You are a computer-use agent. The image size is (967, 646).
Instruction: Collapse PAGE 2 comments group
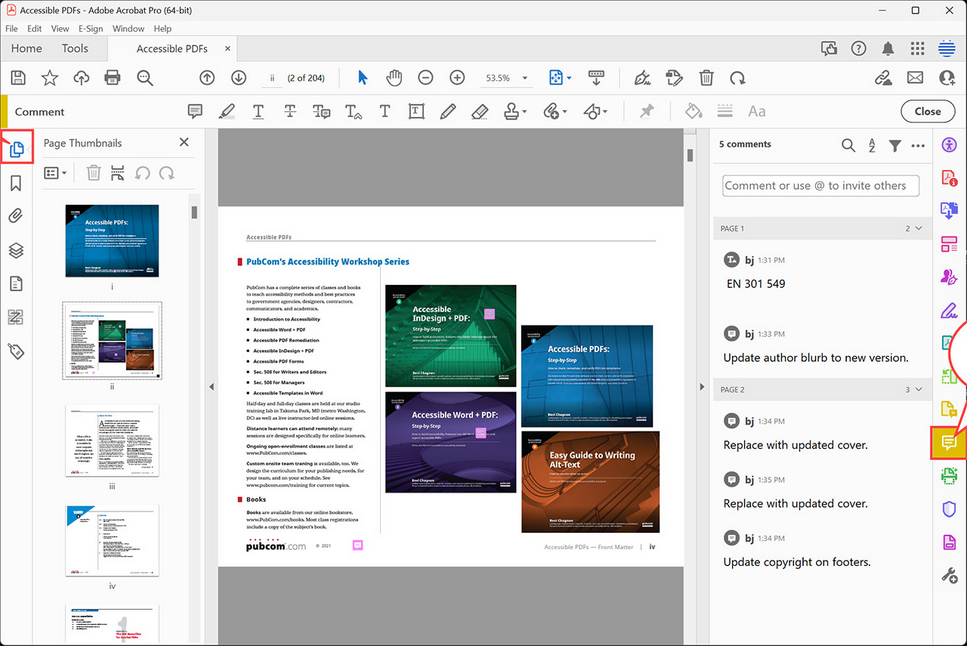click(919, 389)
